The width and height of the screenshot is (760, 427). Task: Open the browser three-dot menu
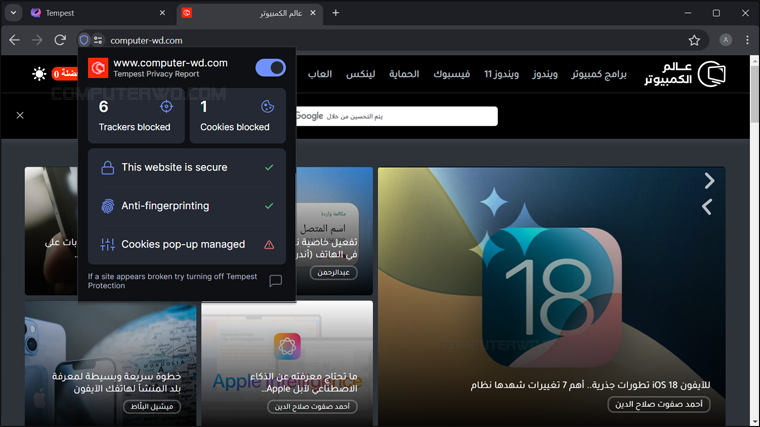click(747, 40)
